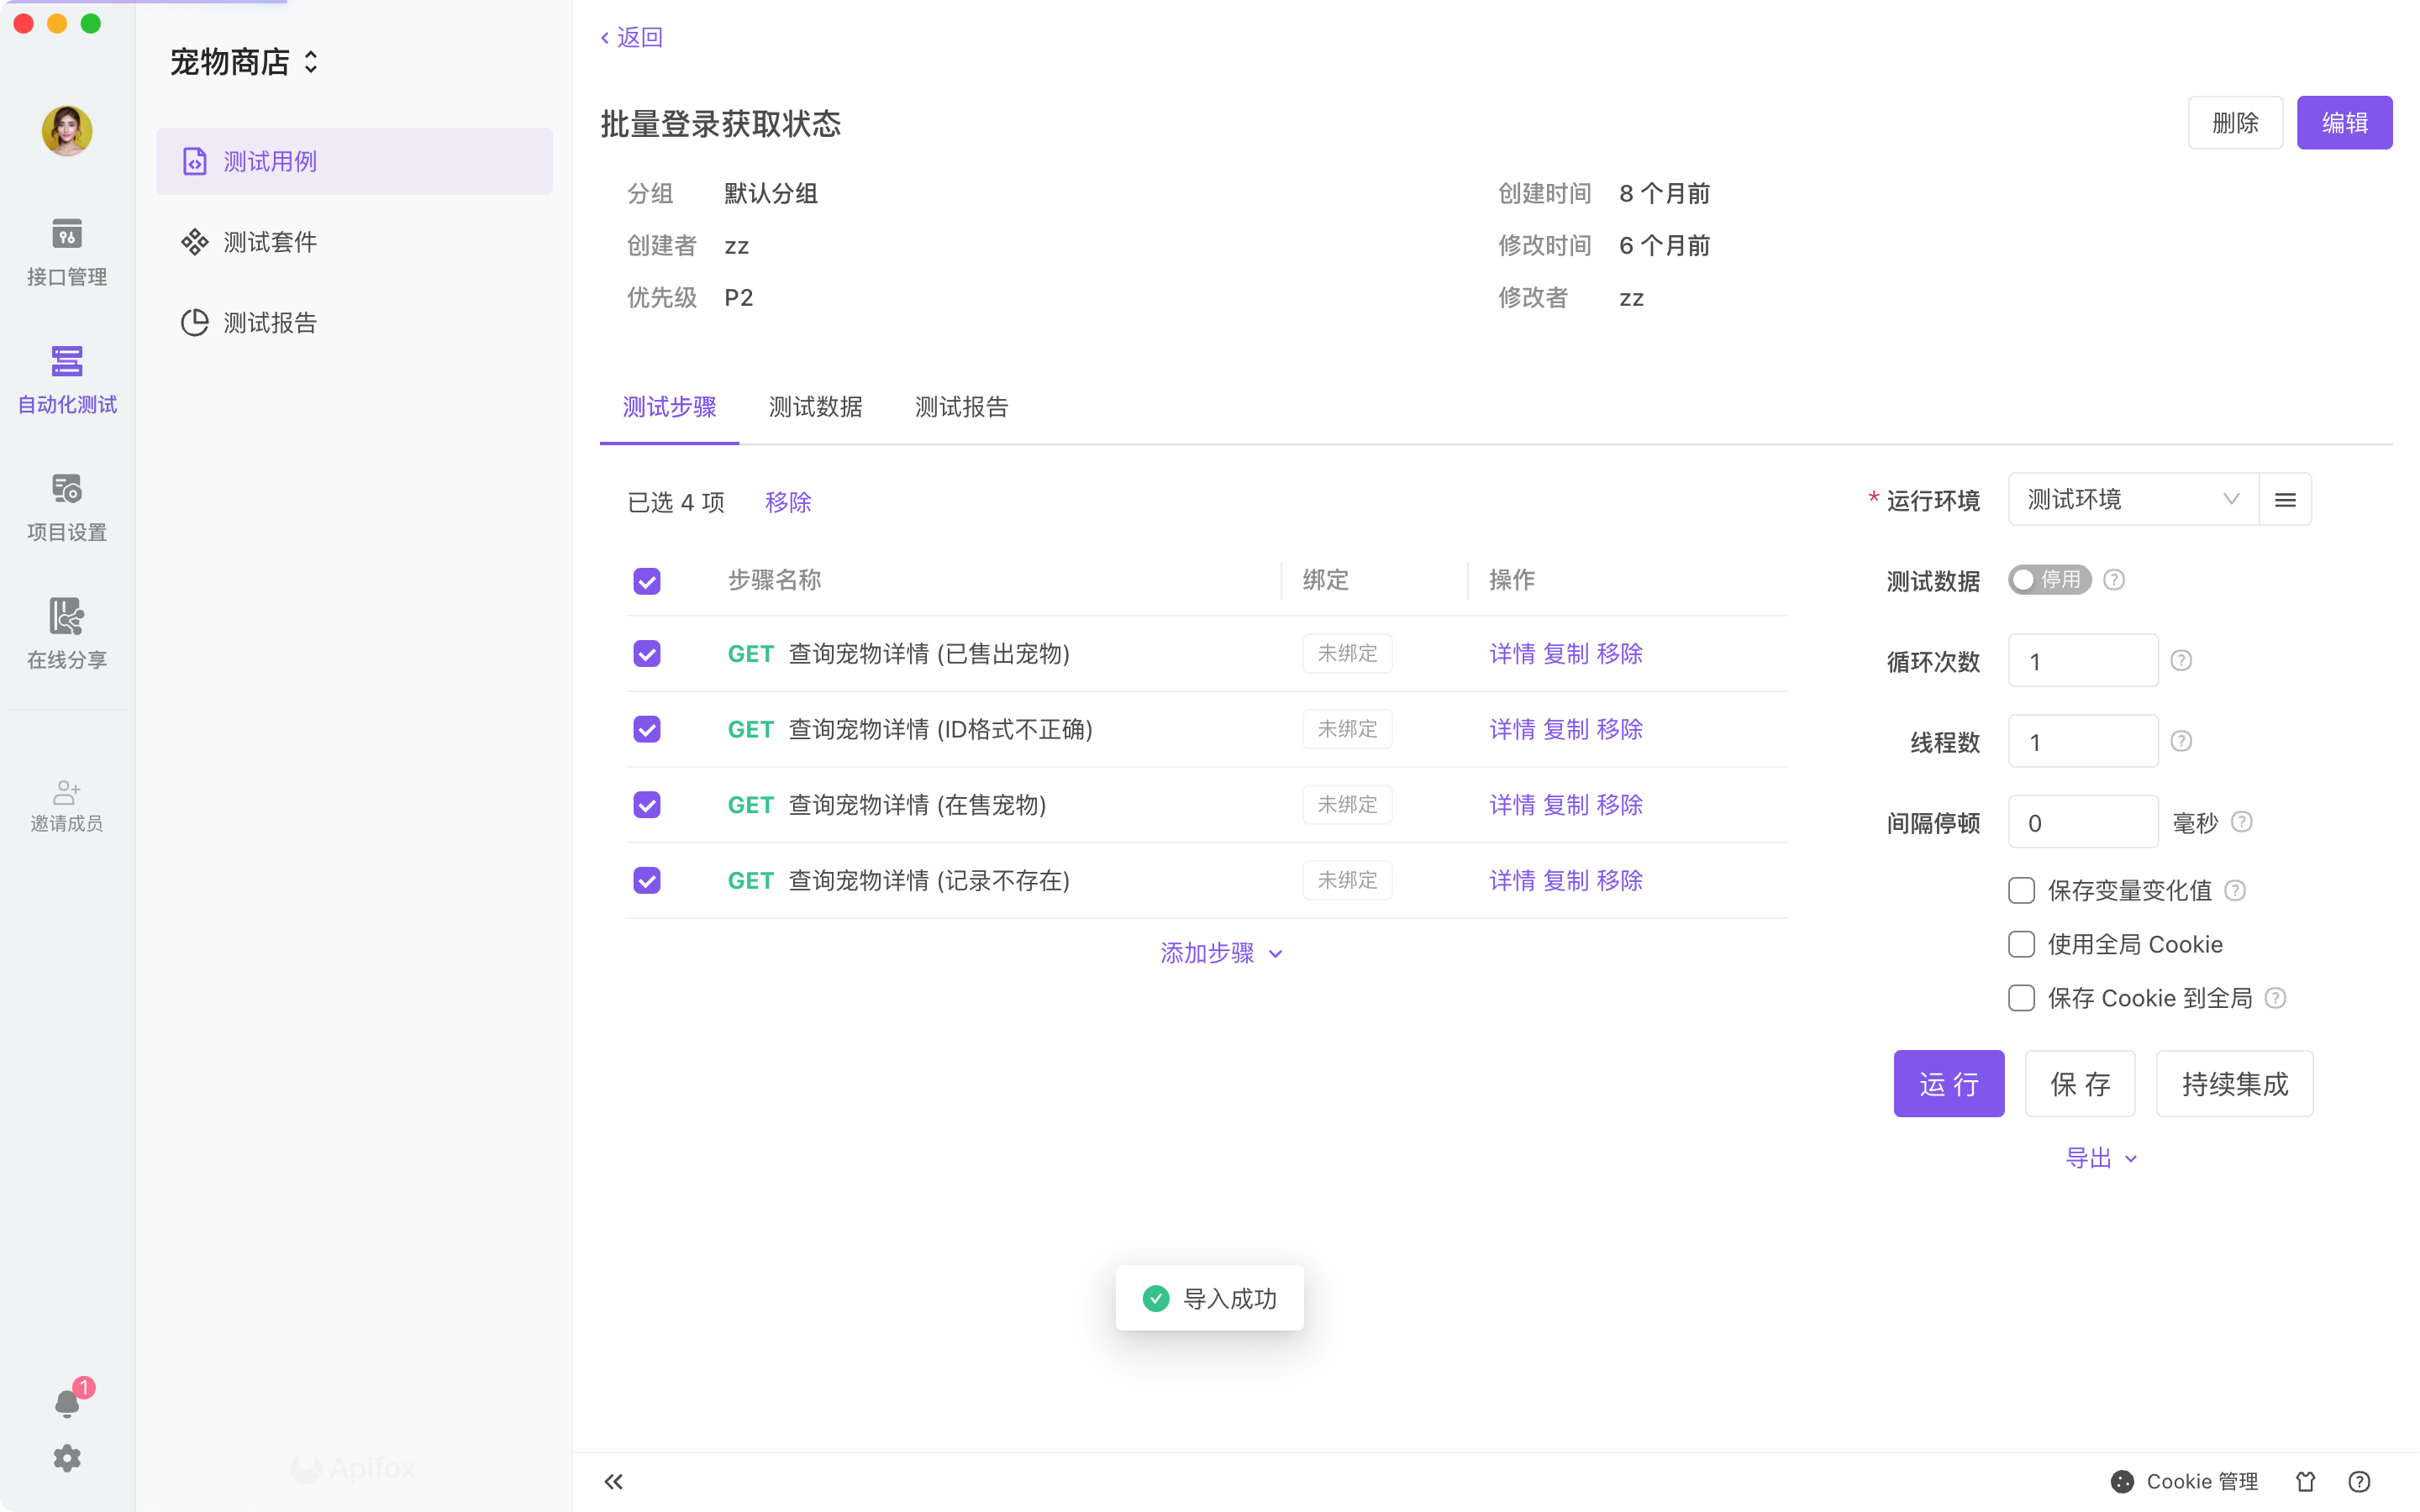This screenshot has height=1512, width=2420.
Task: Click the 循环次数 input field
Action: coord(2082,661)
